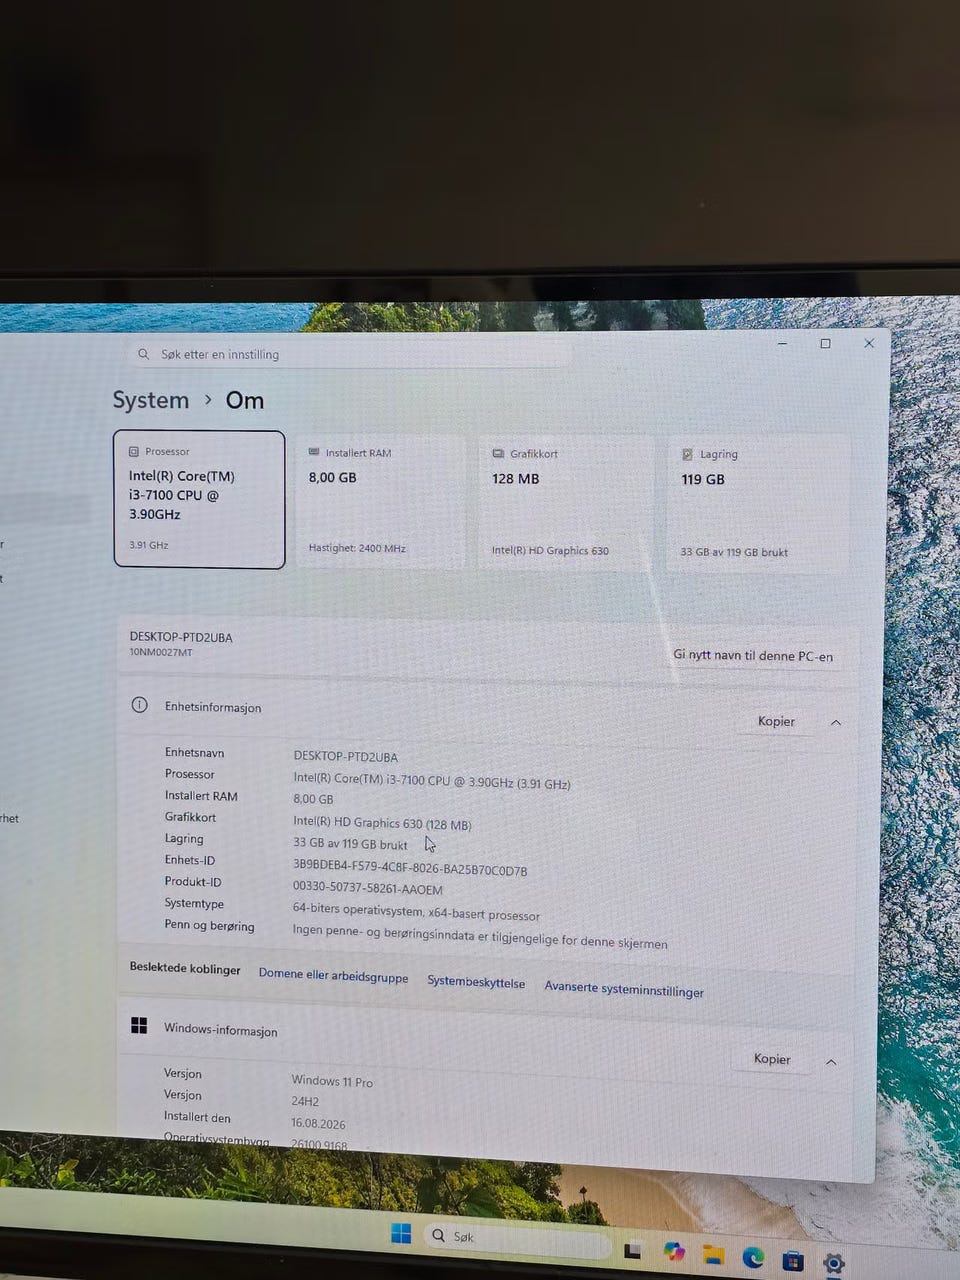This screenshot has width=960, height=1280.
Task: Click '33 GB av 119 GB brukt' in Lagring card
Action: (x=734, y=552)
